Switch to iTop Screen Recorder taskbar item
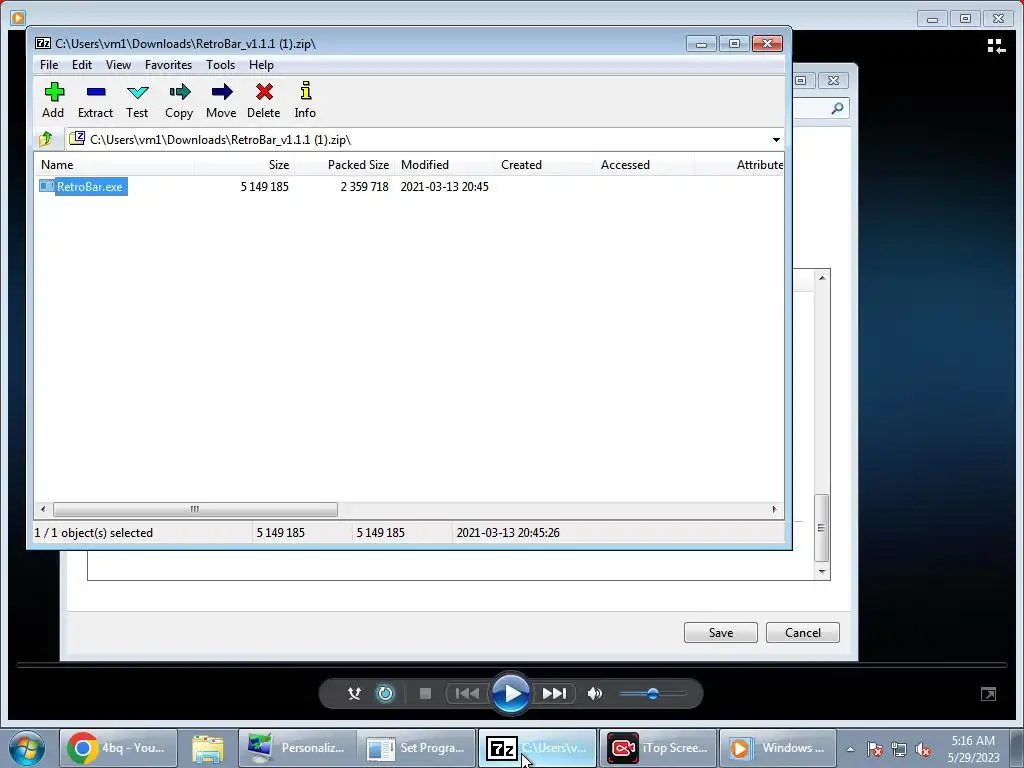The image size is (1024, 768). click(658, 748)
